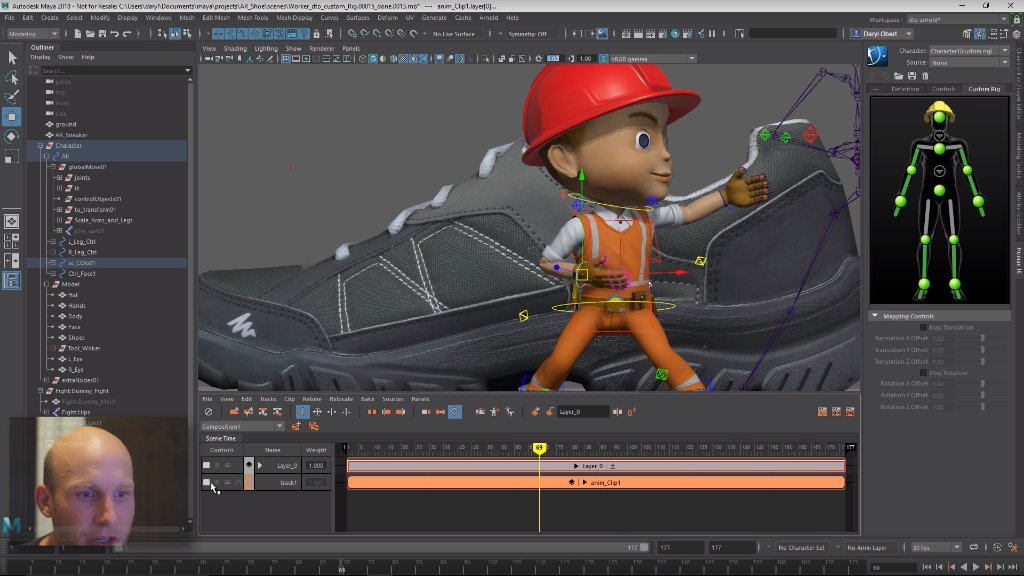The width and height of the screenshot is (1024, 576).
Task: Open the Character dropdown in HumanIK
Action: (969, 51)
